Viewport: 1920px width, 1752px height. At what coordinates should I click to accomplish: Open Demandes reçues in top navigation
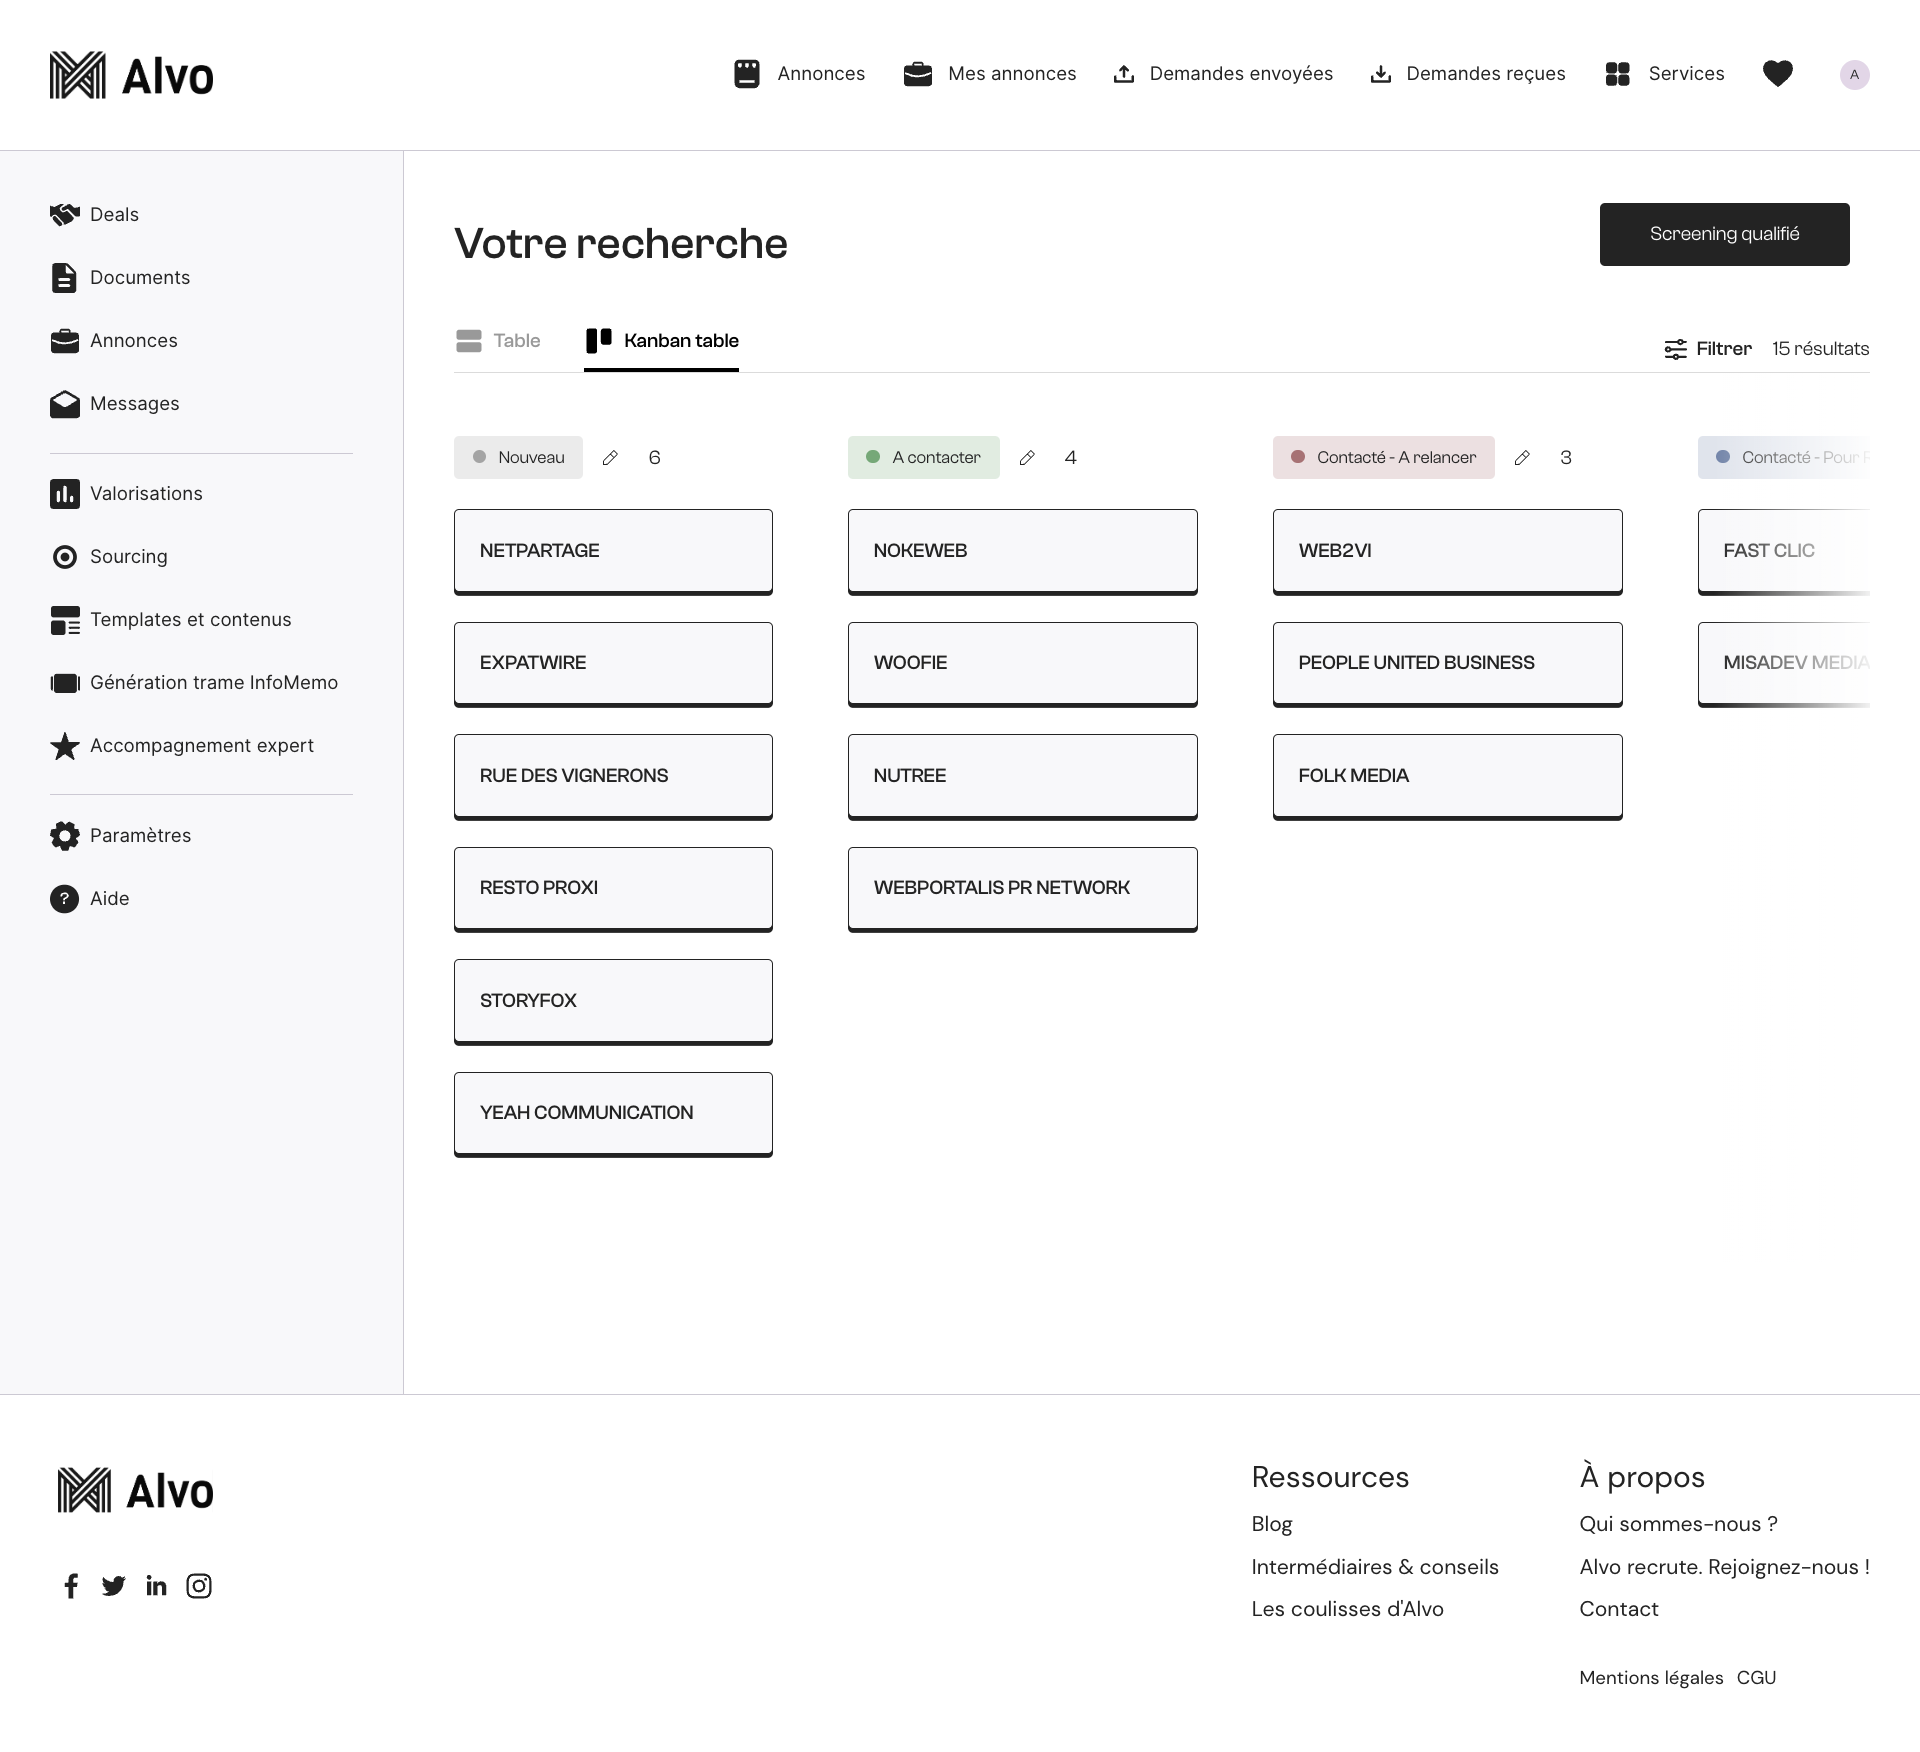[x=1467, y=74]
